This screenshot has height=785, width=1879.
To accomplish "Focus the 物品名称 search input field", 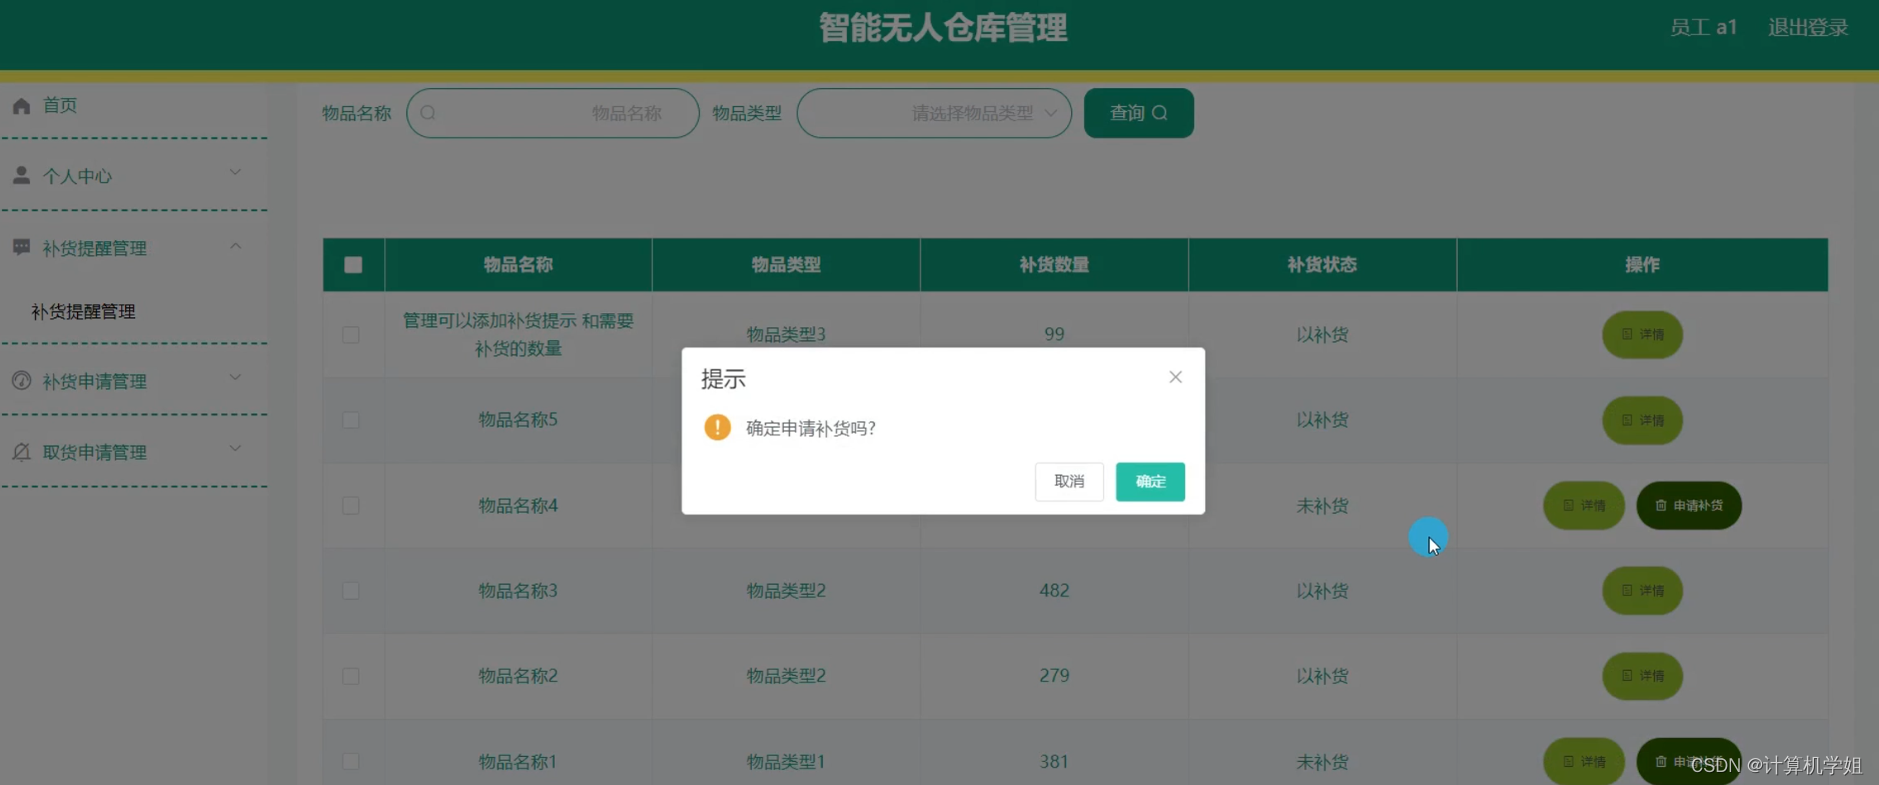I will [553, 113].
